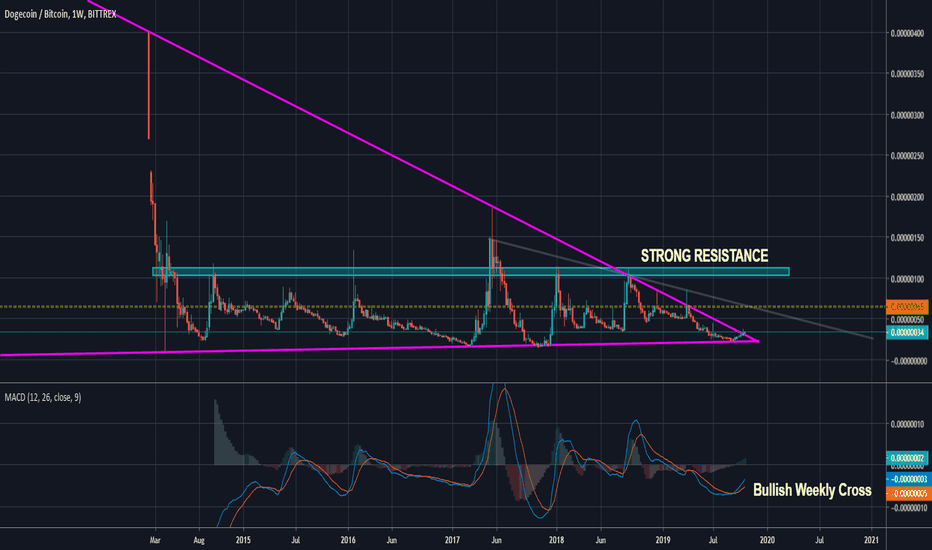Click the 0.00000150 price axis label
This screenshot has height=550, width=932.
point(907,238)
